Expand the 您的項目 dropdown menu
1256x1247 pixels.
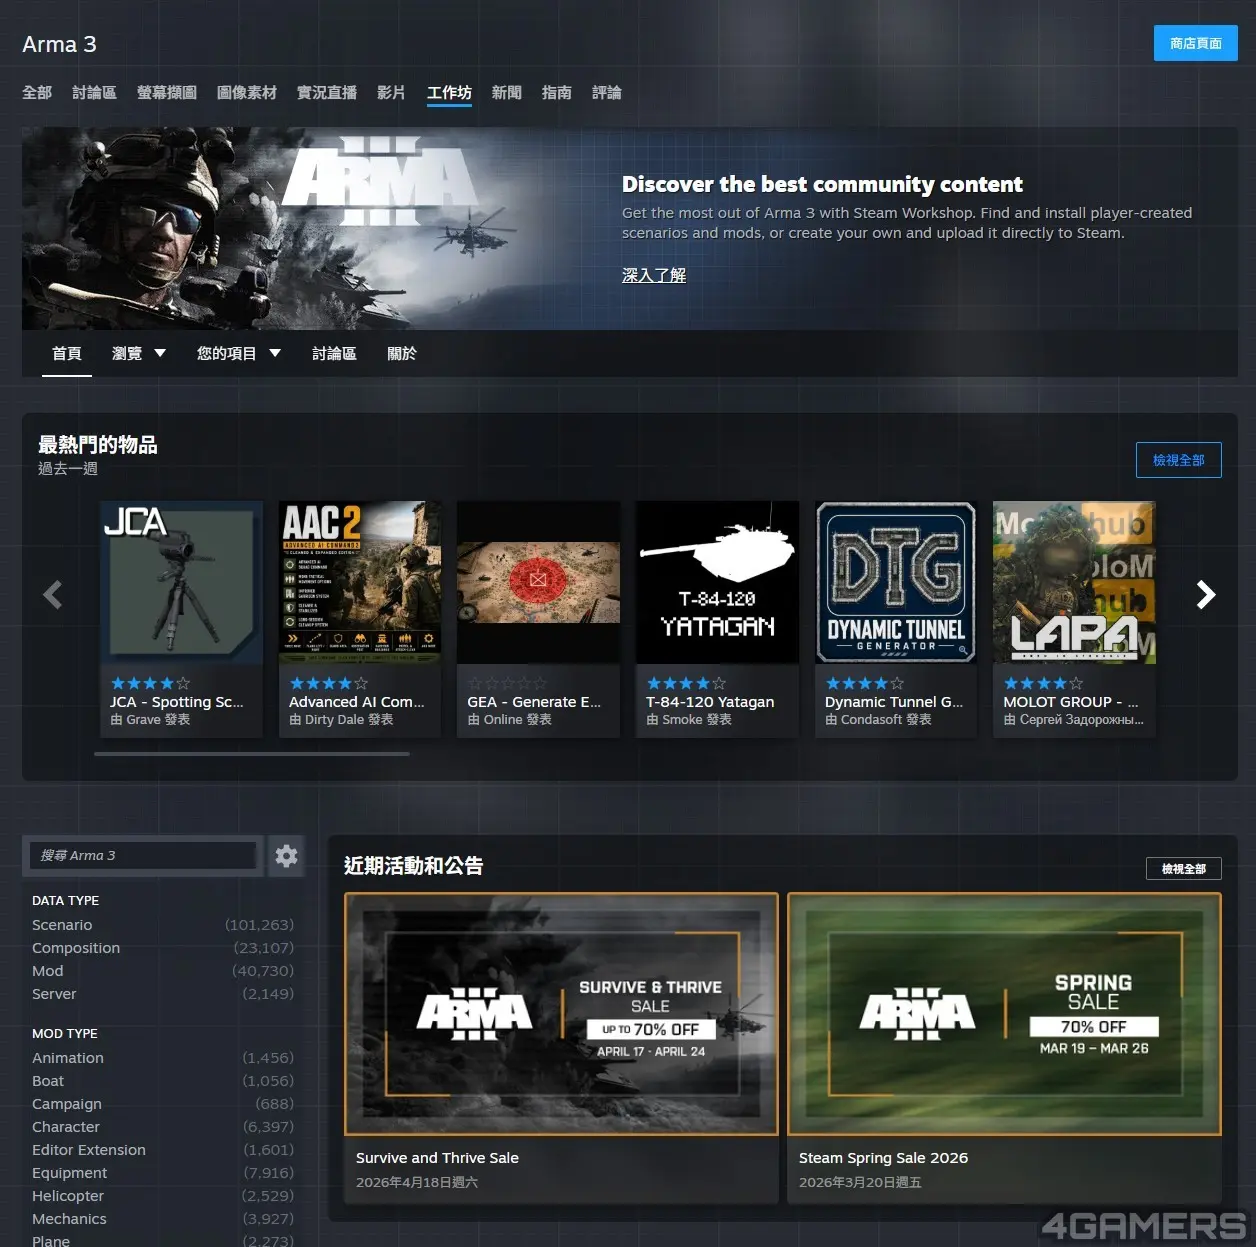239,353
